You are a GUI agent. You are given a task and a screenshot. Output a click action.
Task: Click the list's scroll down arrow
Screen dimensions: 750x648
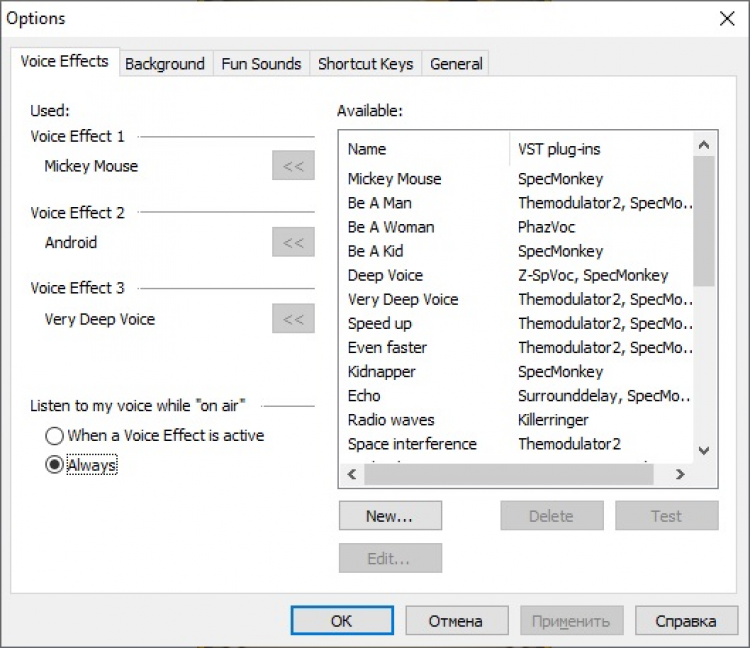[x=705, y=451]
